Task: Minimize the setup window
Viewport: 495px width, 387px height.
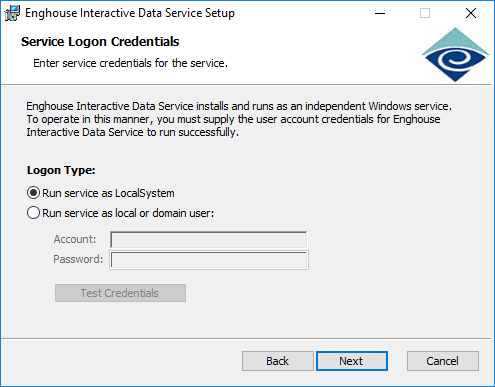Action: (x=380, y=13)
